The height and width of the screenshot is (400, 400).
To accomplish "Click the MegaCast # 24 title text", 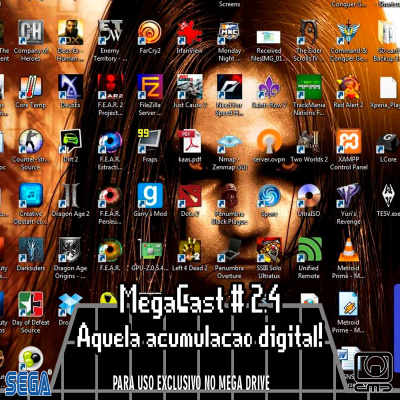I will point(200,299).
